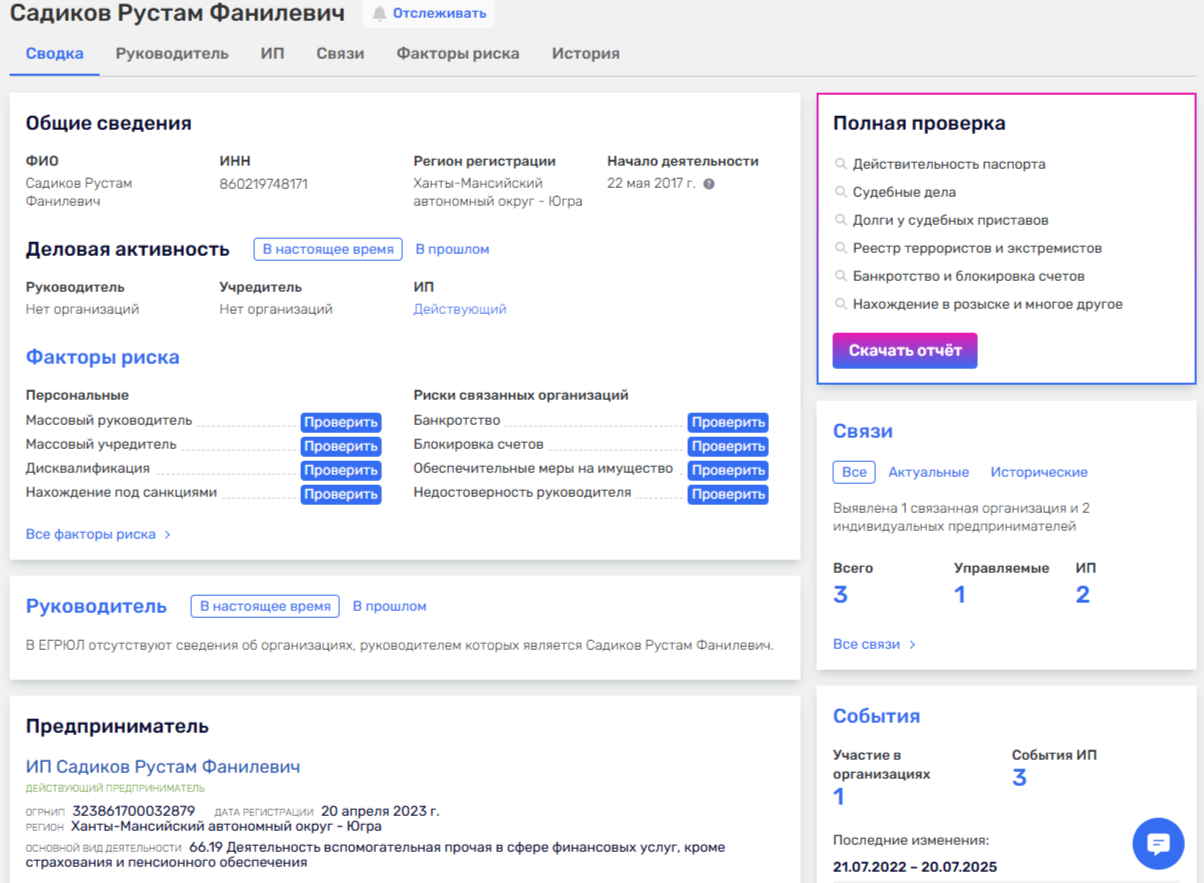Toggle Деловая активность to В прошлом
Image resolution: width=1204 pixels, height=883 pixels.
[452, 249]
